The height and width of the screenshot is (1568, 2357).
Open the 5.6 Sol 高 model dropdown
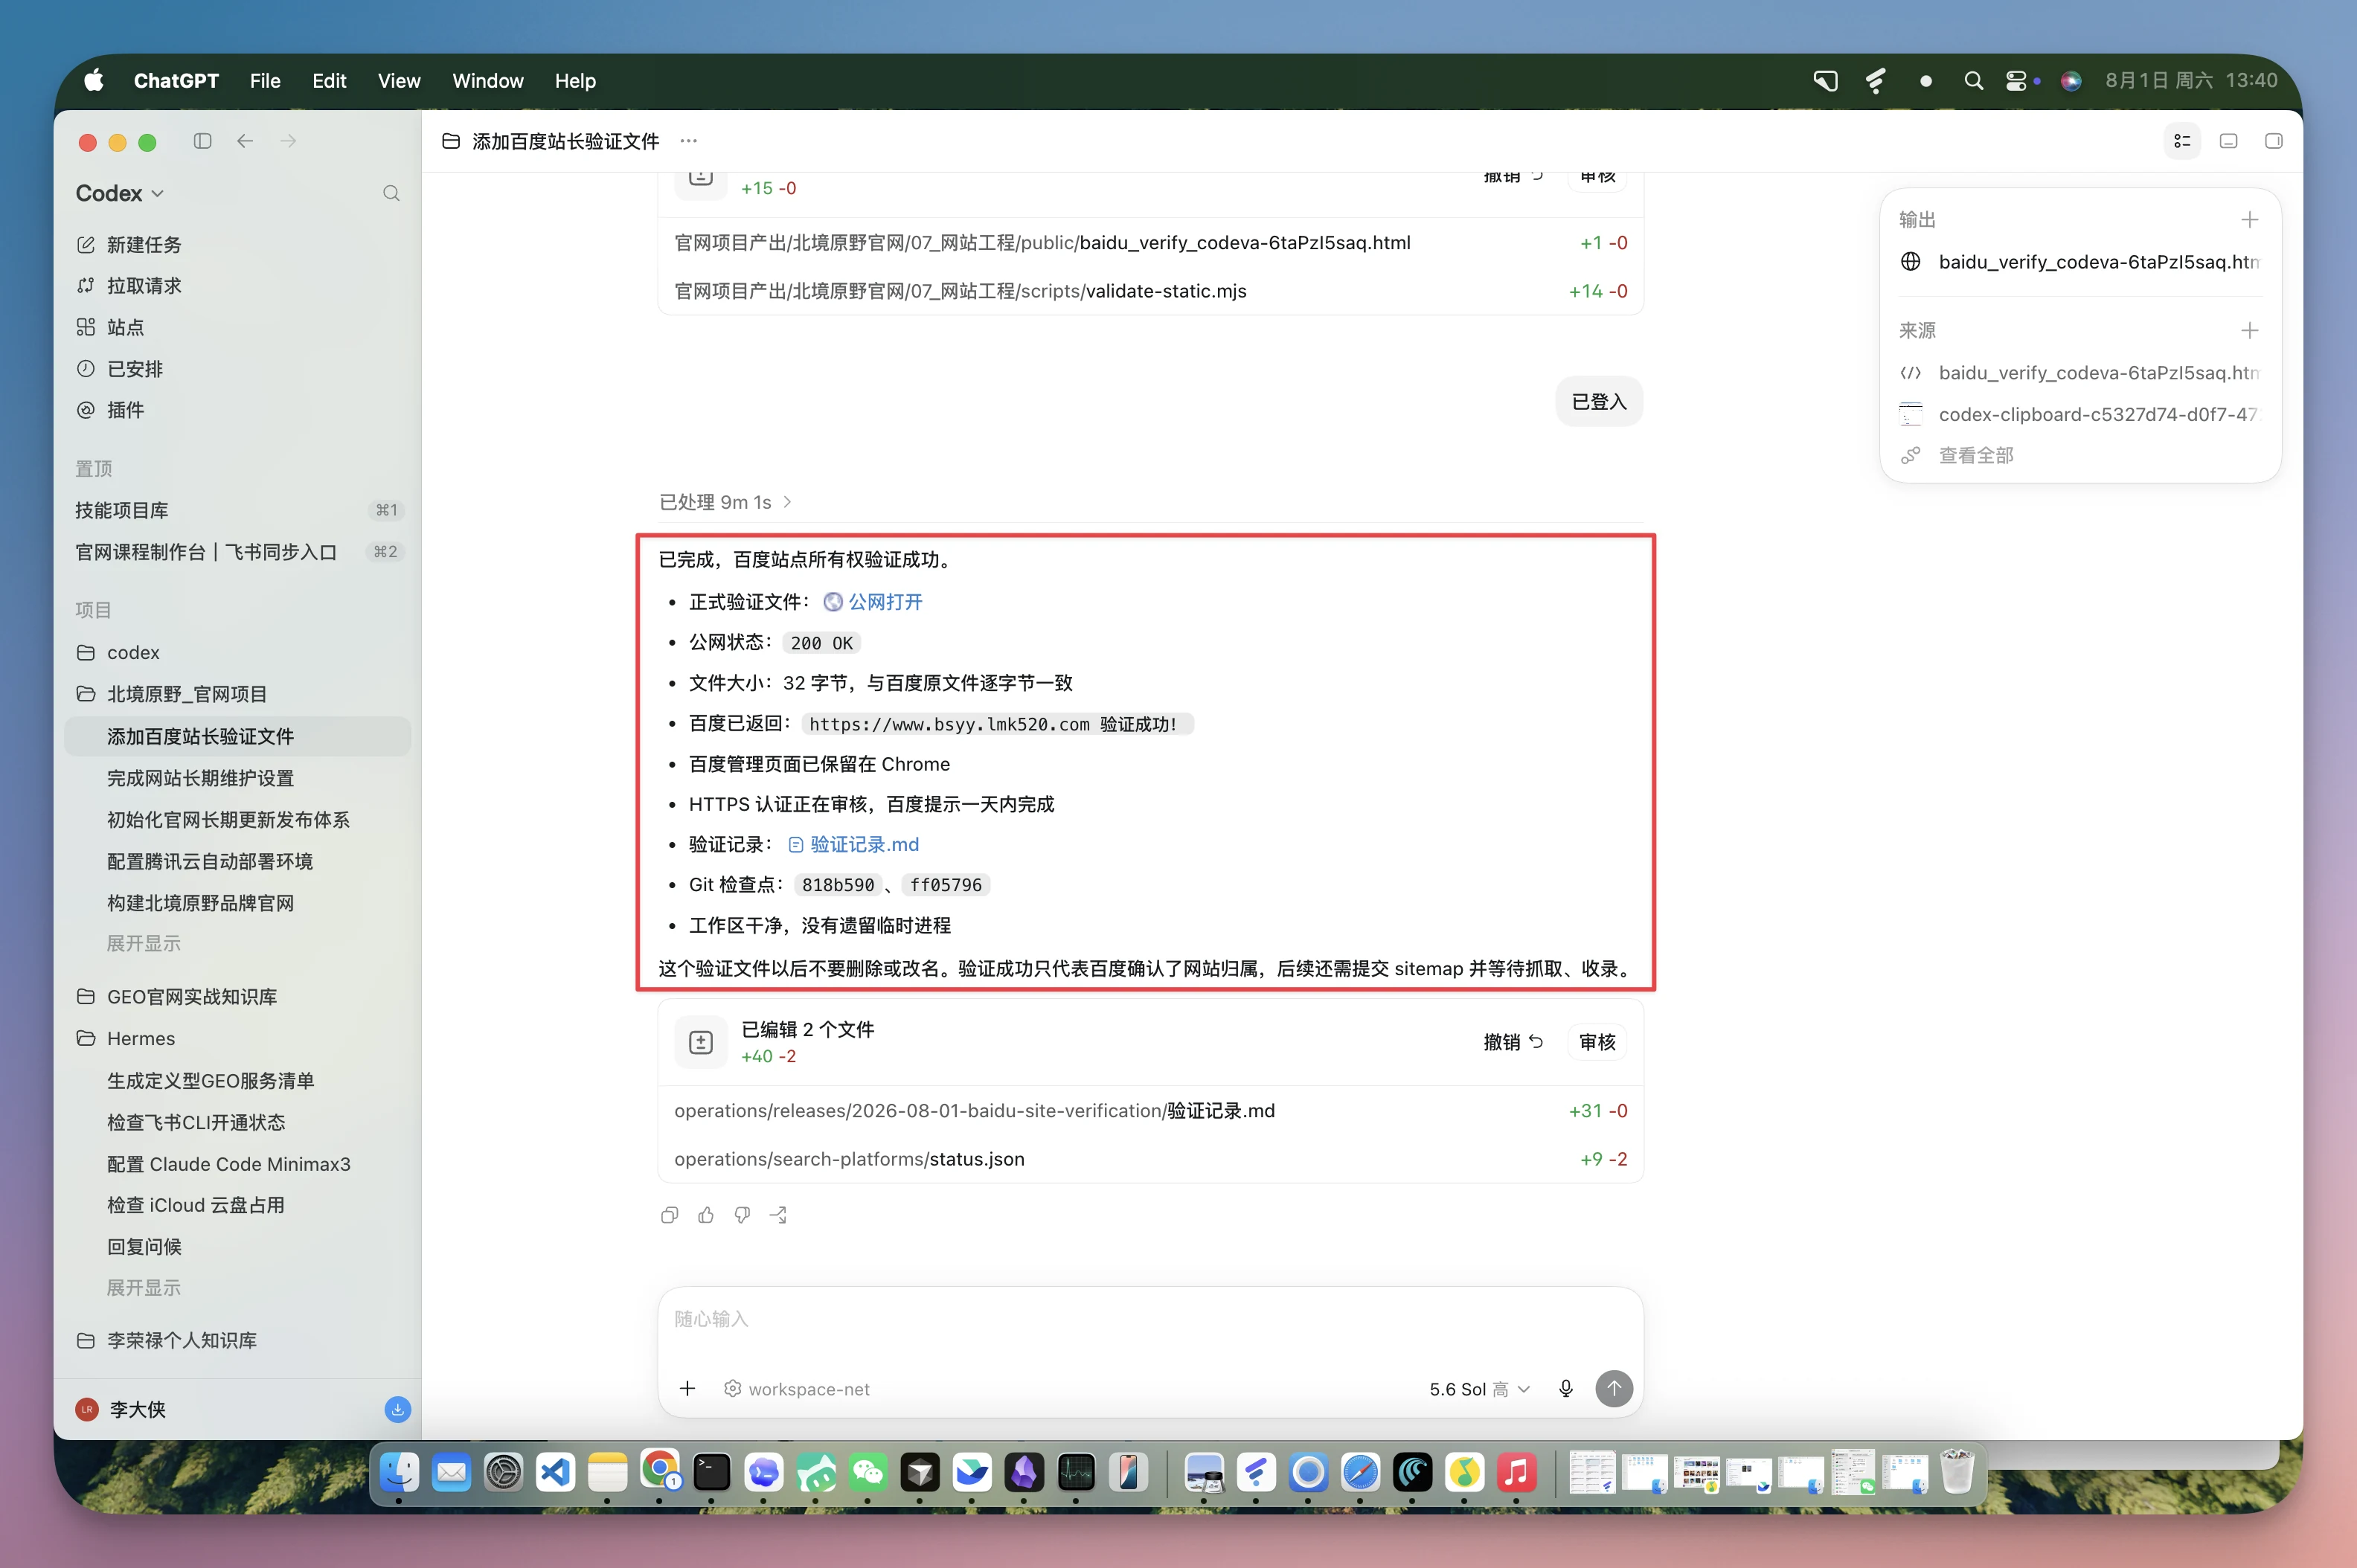click(x=1479, y=1389)
